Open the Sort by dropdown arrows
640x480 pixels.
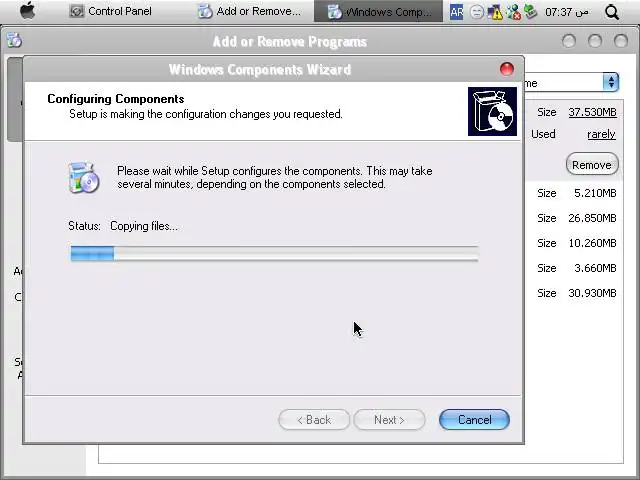[611, 82]
